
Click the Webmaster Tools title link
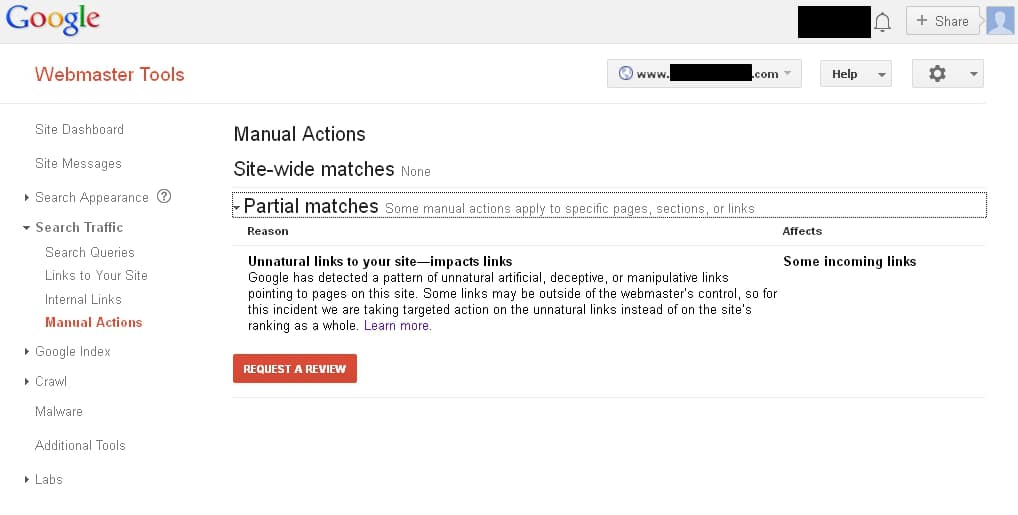pyautogui.click(x=109, y=74)
